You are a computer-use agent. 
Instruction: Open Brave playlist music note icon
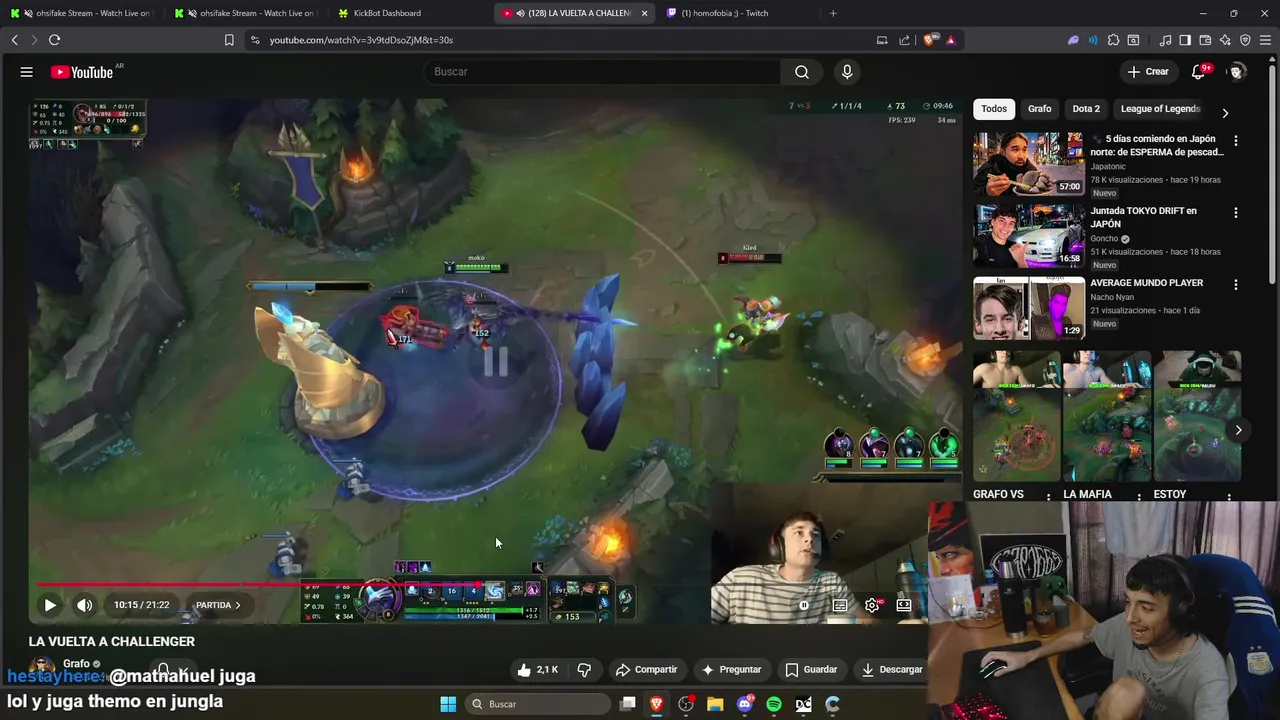(1165, 40)
